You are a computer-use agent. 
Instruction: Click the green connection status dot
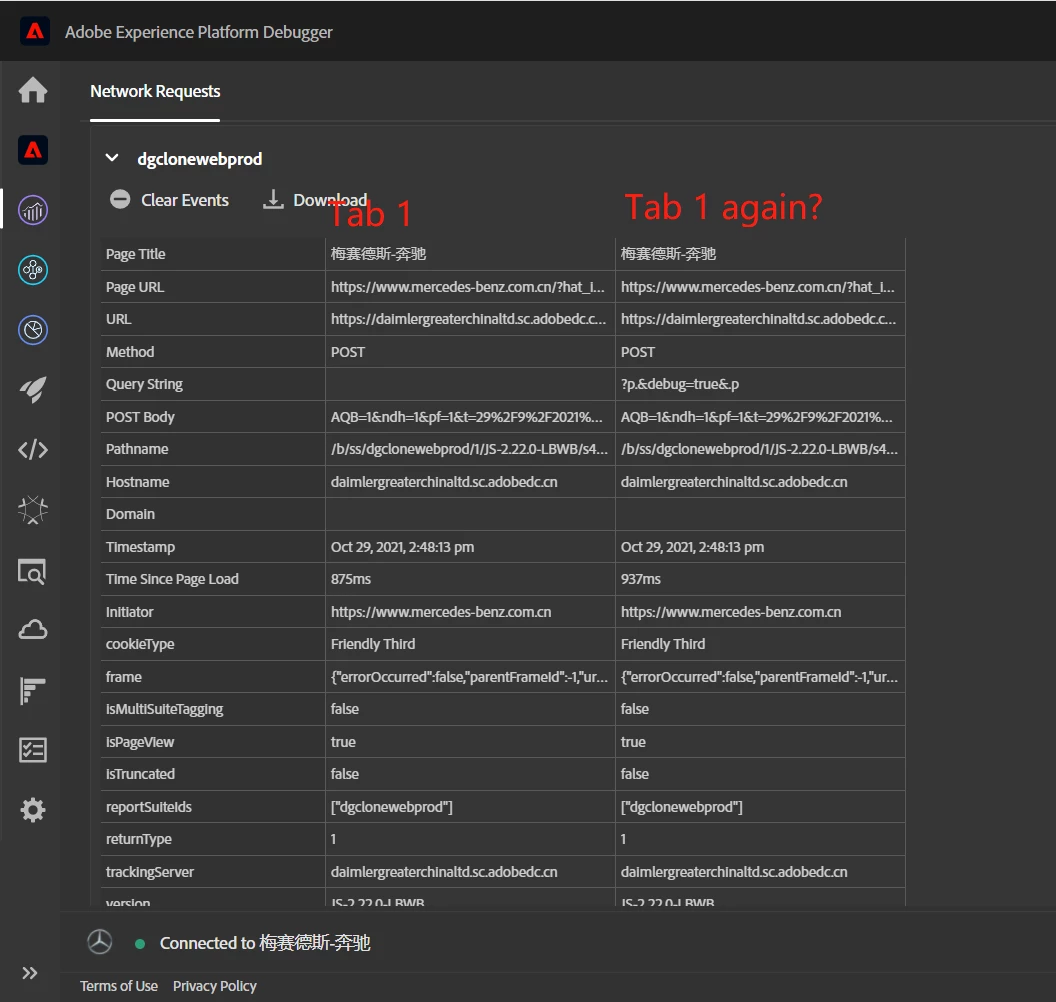point(140,943)
